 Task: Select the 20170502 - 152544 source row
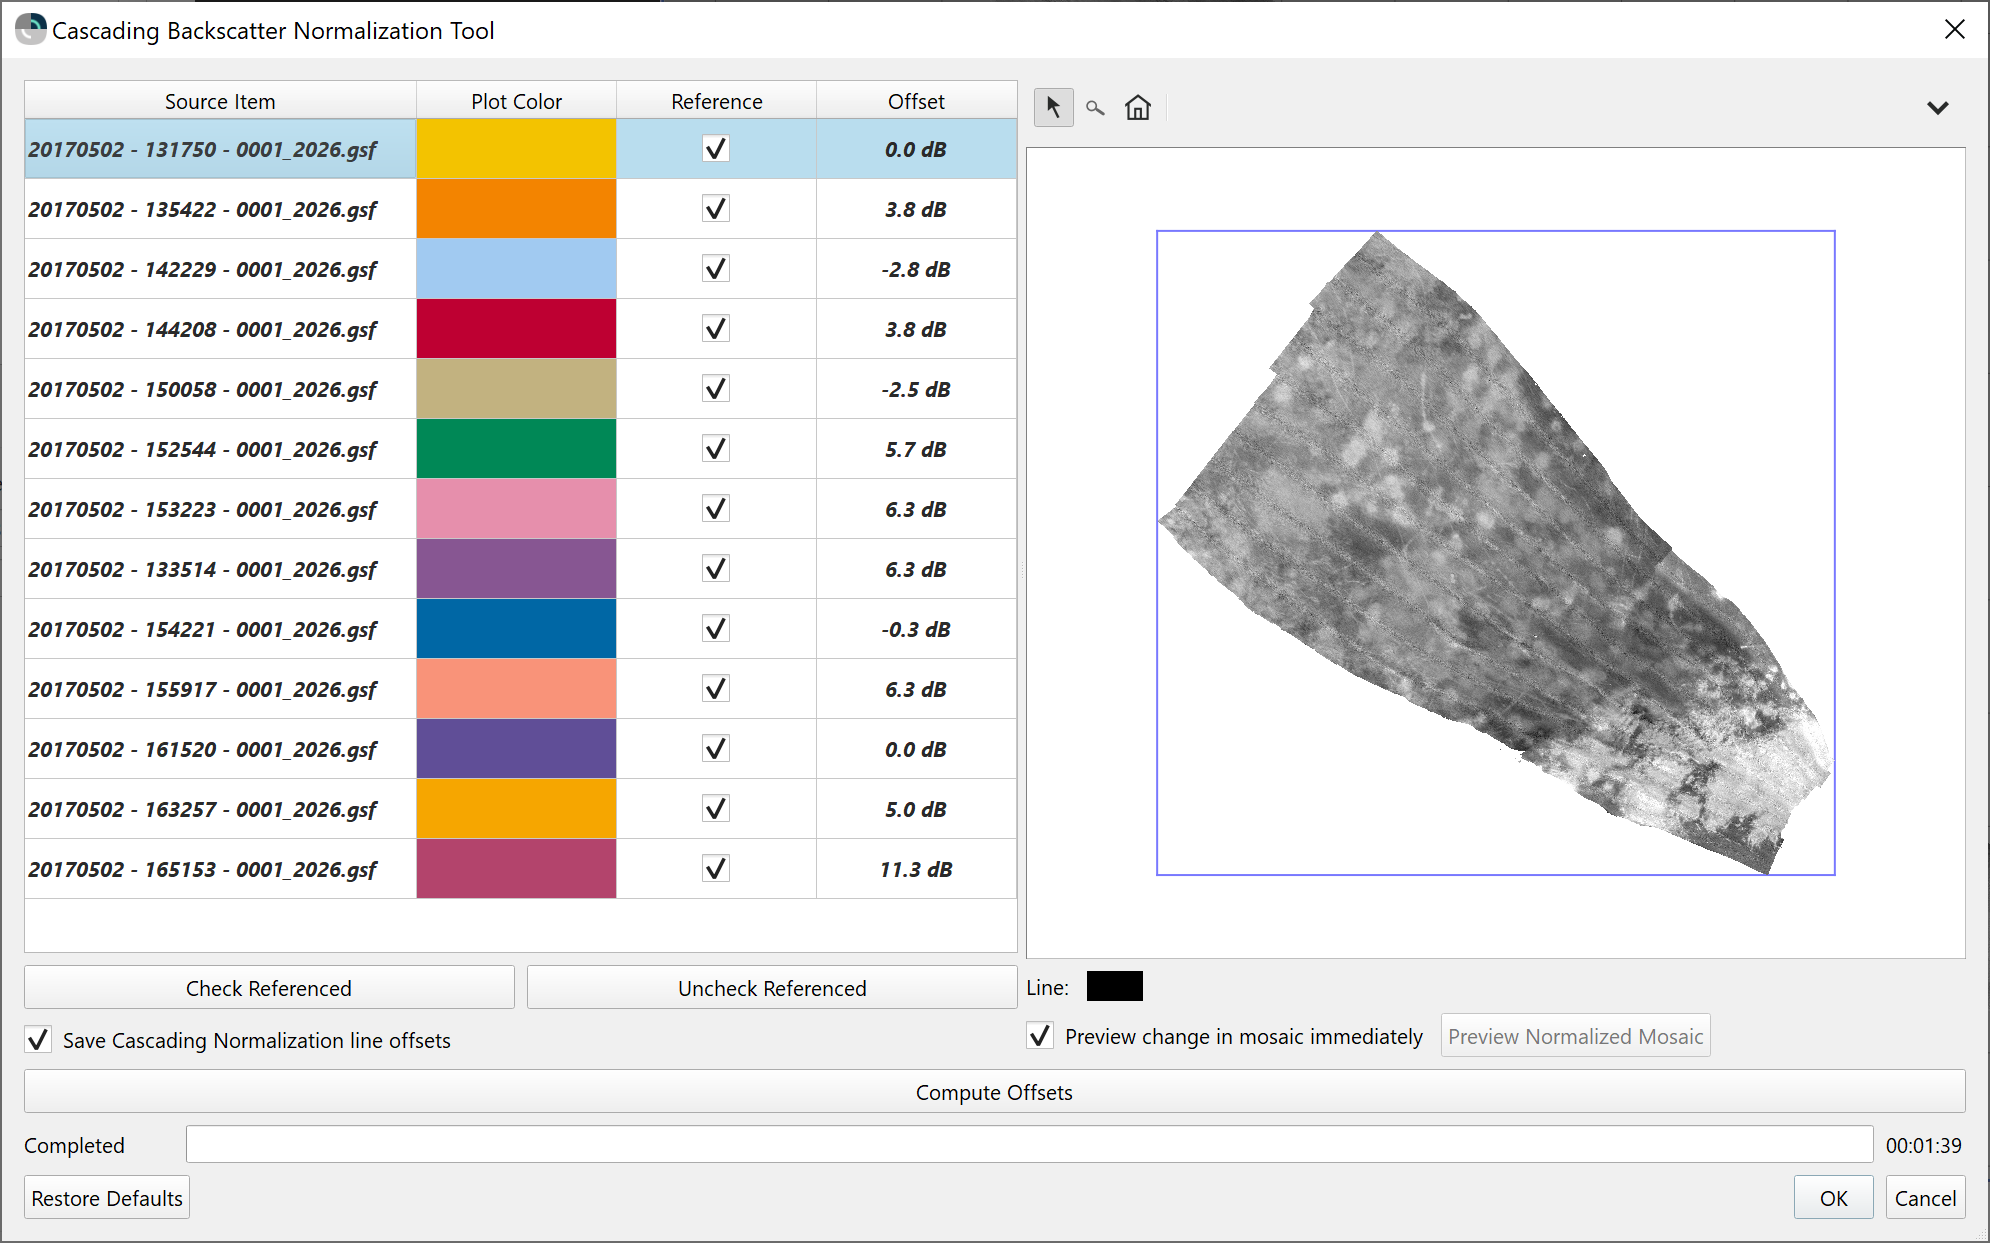click(x=203, y=449)
